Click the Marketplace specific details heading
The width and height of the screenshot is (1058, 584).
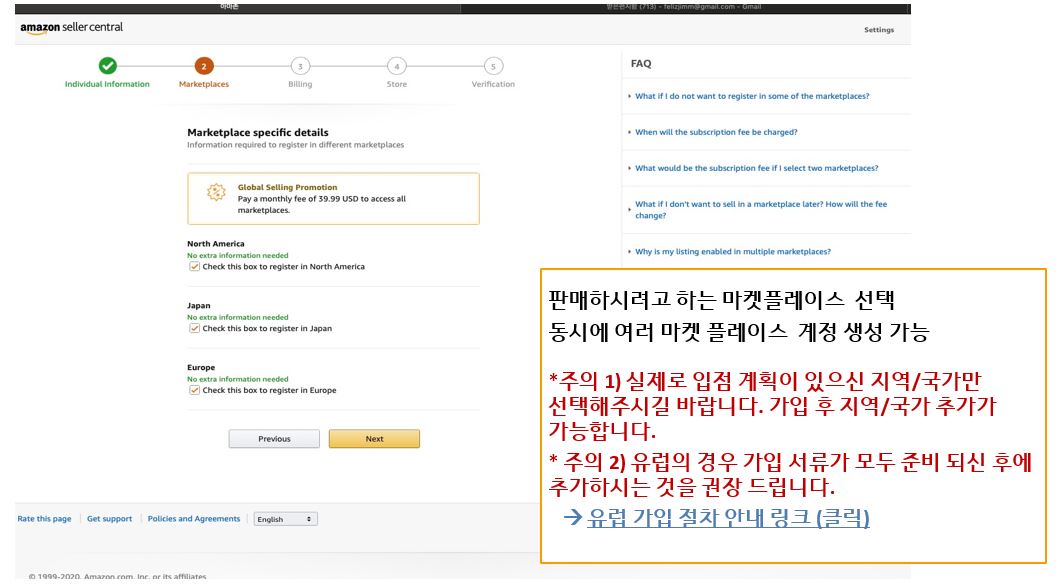pyautogui.click(x=258, y=133)
